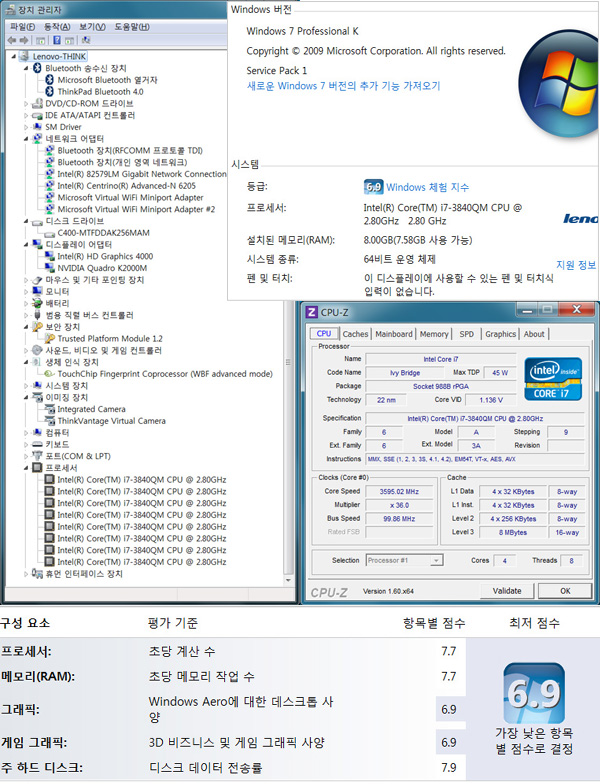The height and width of the screenshot is (784, 600).
Task: Click the Specification field in CPU-Z
Action: pyautogui.click(x=475, y=418)
